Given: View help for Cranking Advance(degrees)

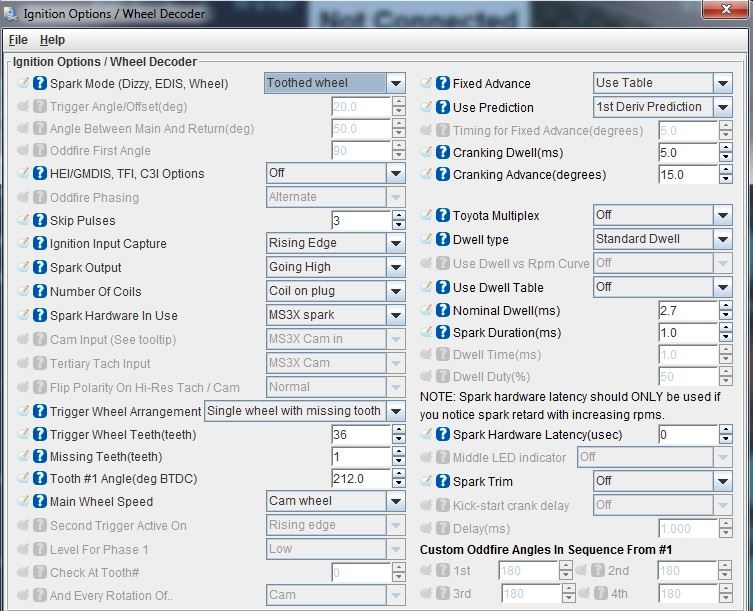Looking at the screenshot, I should pyautogui.click(x=443, y=174).
